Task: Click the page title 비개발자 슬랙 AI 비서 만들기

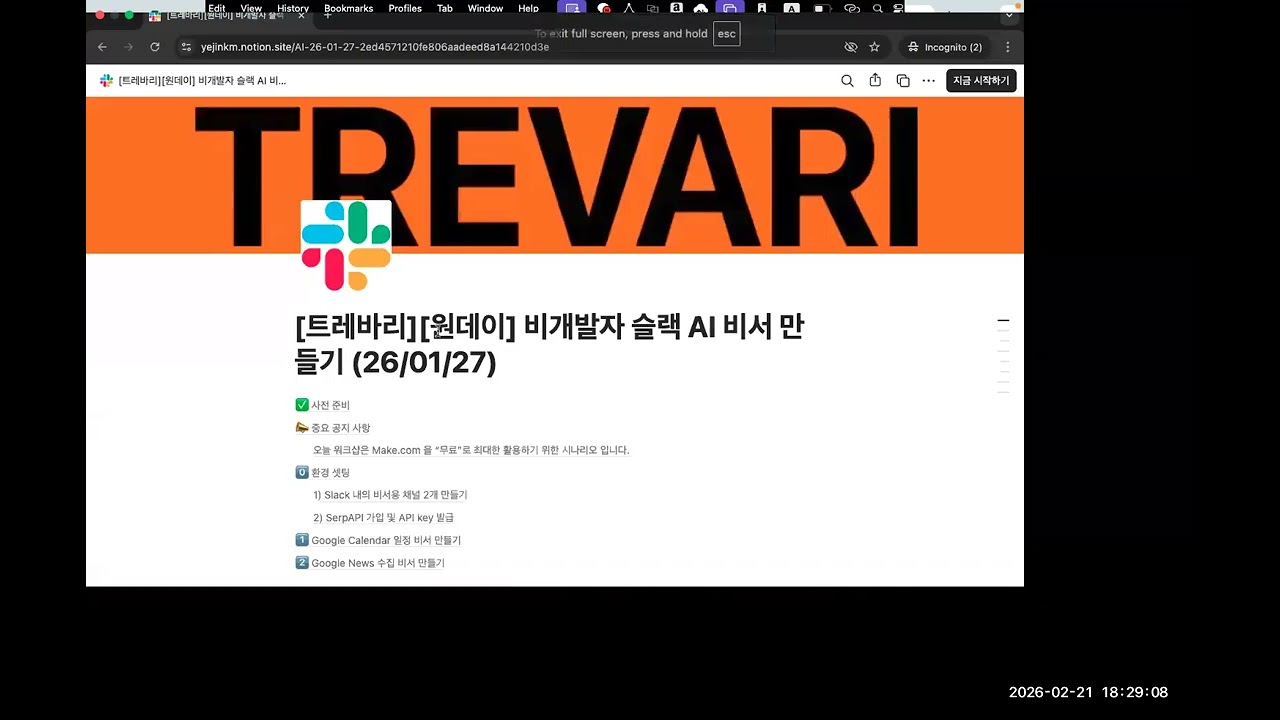Action: pyautogui.click(x=550, y=344)
